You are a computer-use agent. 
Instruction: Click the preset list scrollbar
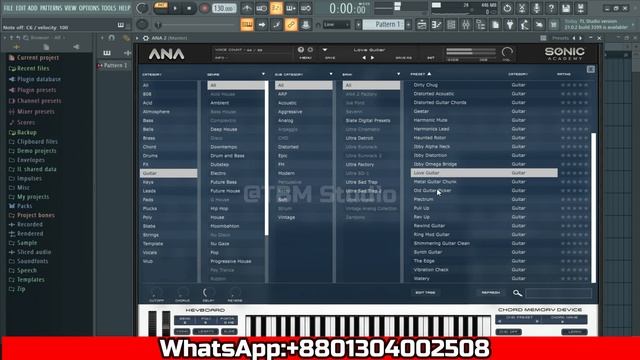[x=593, y=207]
